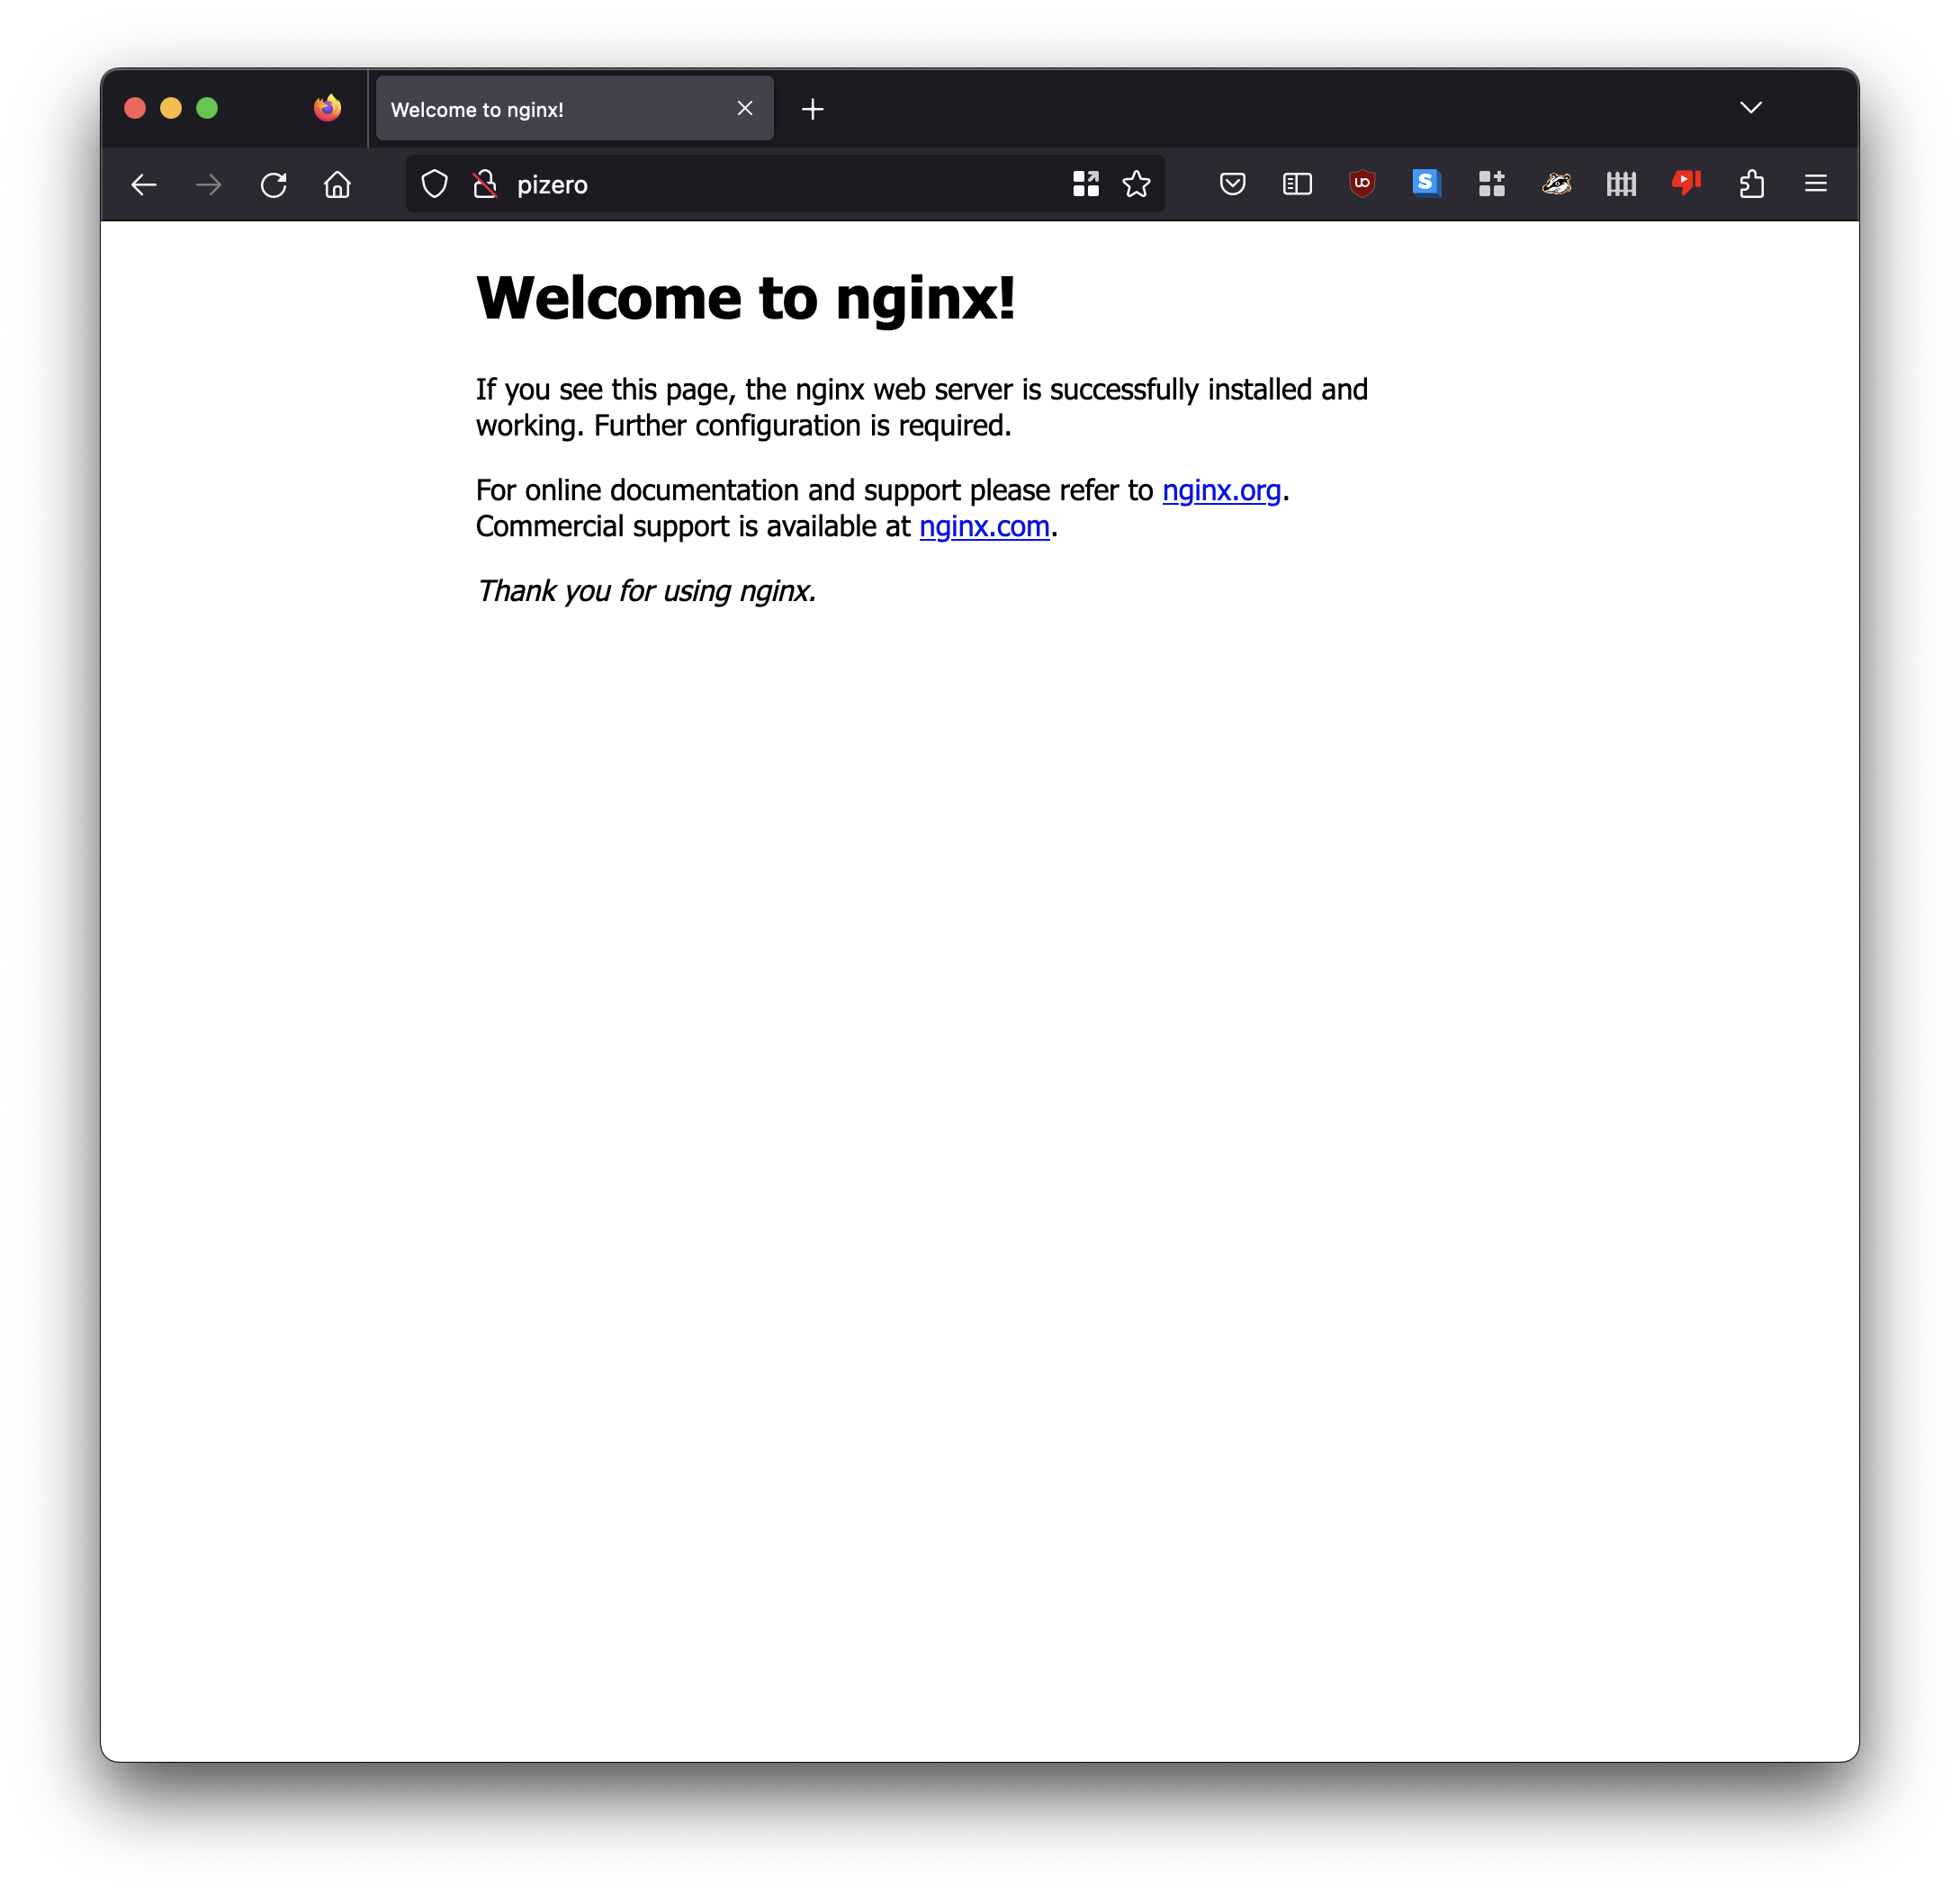Click the yellow minimize window button

coord(171,108)
